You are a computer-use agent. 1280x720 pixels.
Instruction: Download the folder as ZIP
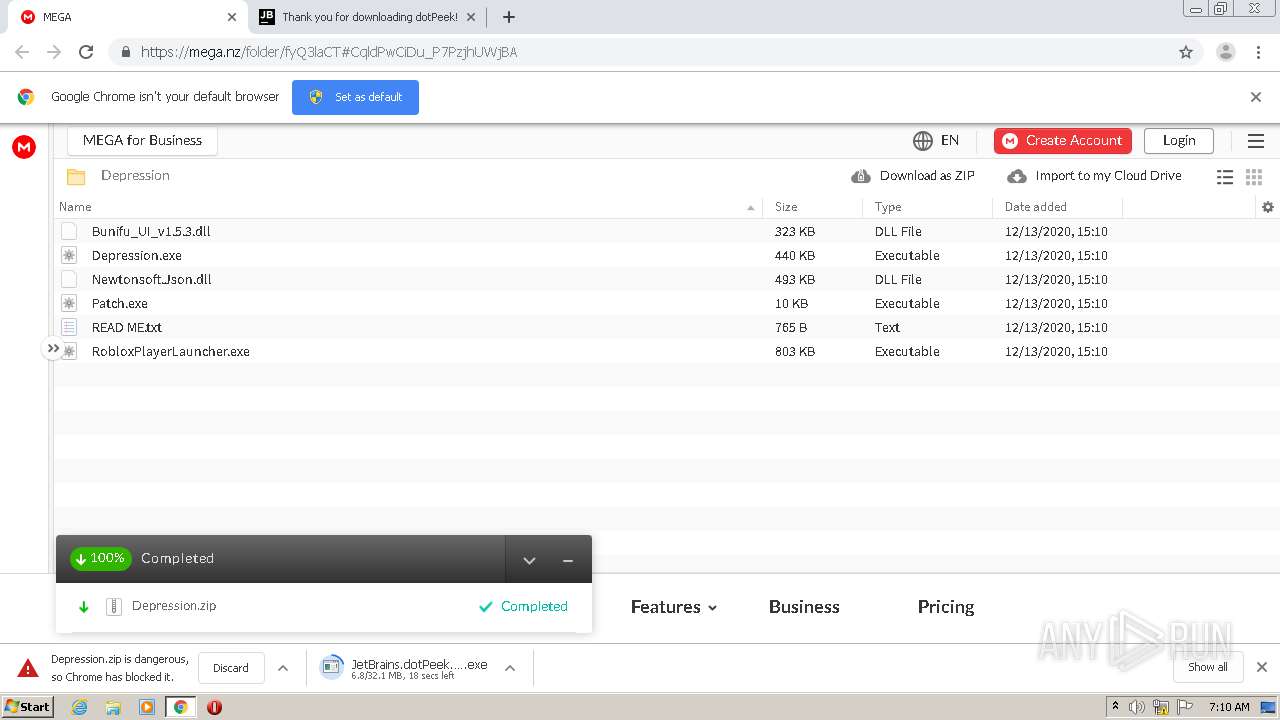pos(913,176)
